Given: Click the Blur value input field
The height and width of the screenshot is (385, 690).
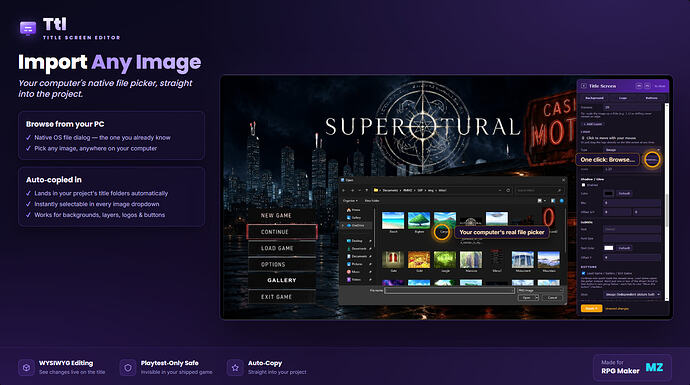Looking at the screenshot, I should pos(632,203).
